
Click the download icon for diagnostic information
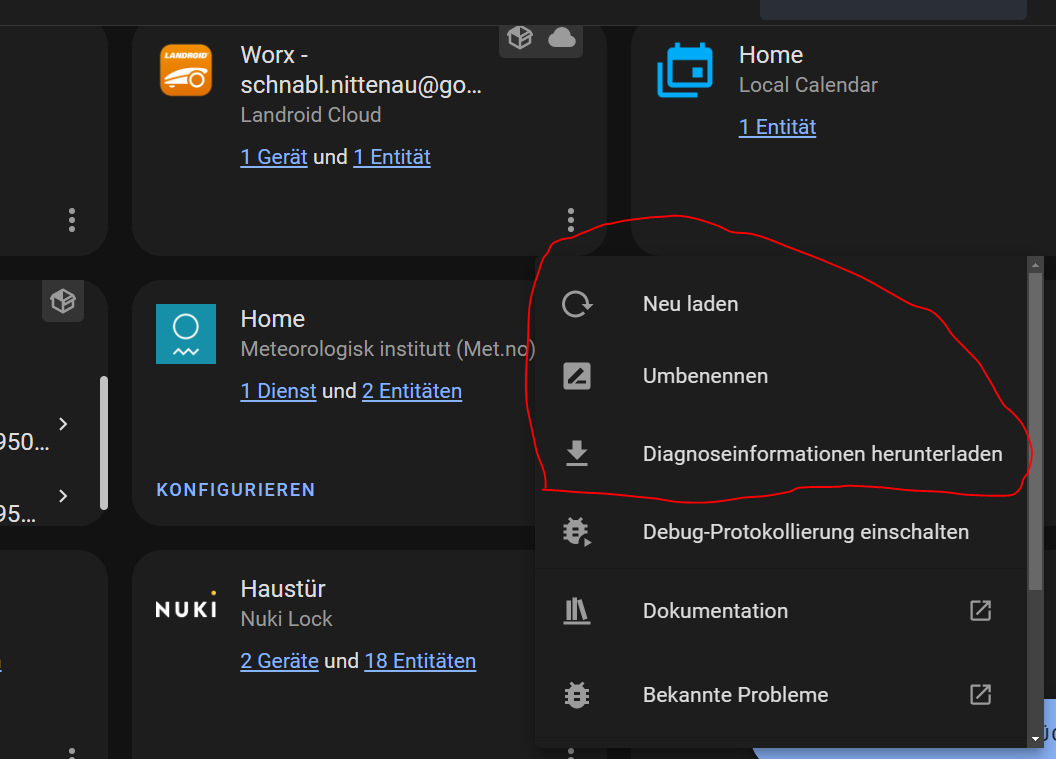[577, 453]
